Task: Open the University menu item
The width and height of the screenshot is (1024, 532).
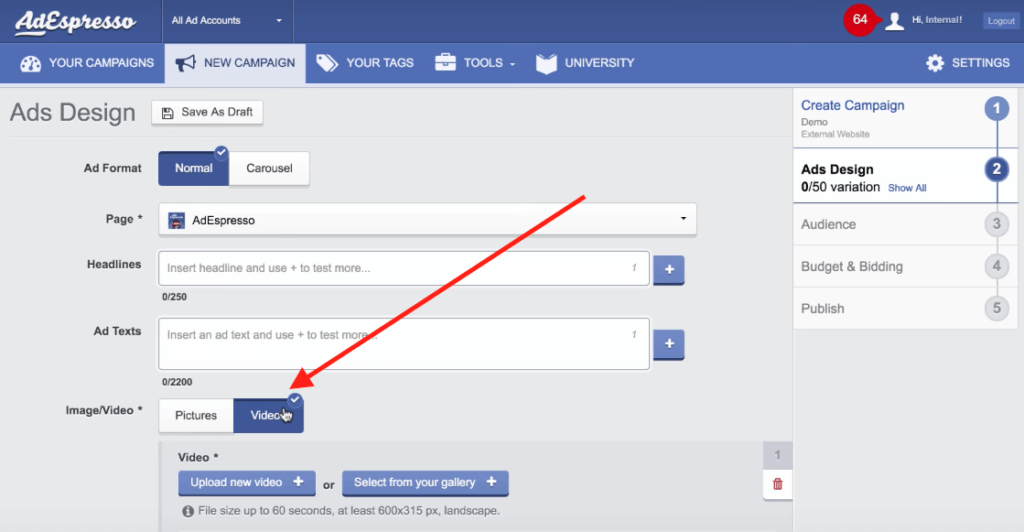Action: (585, 62)
